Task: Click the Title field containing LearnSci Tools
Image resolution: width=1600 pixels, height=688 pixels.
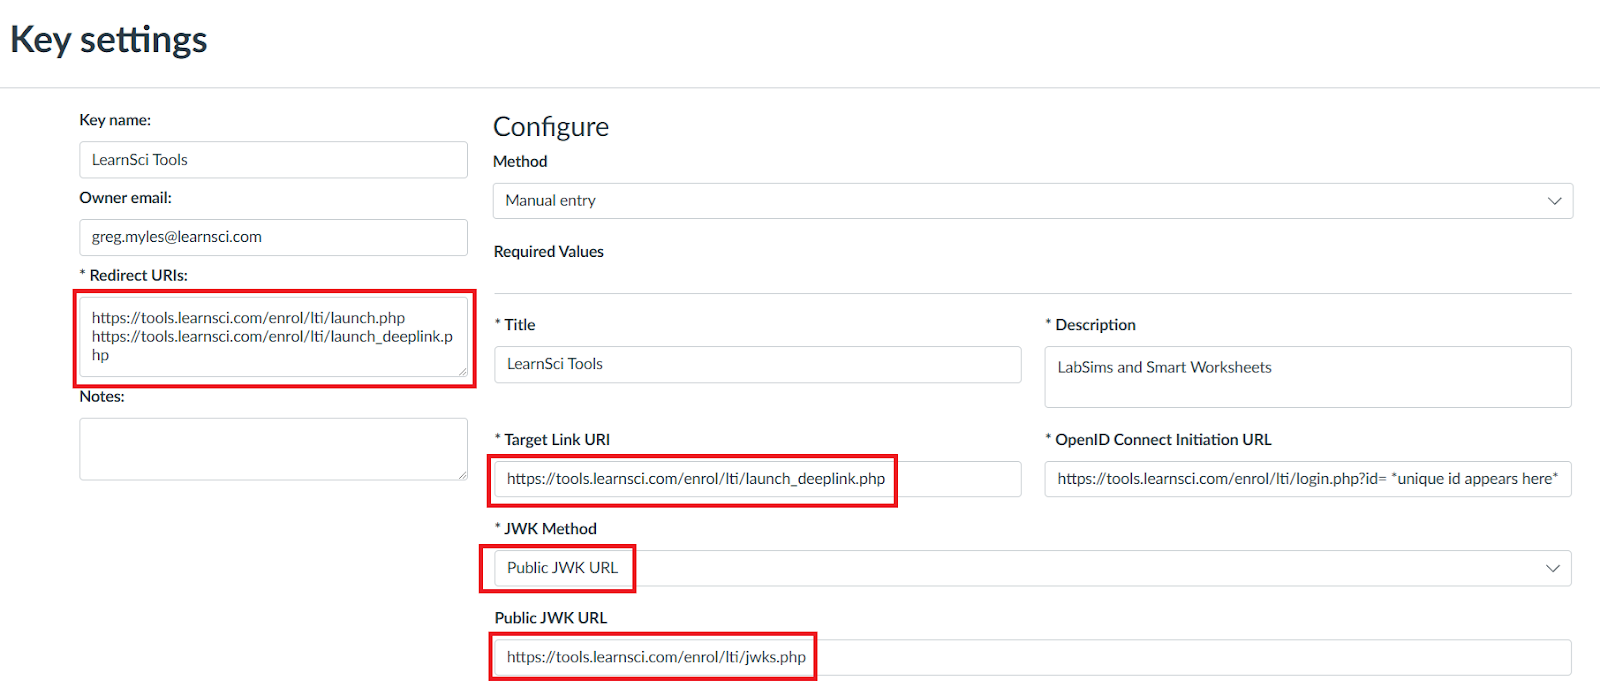Action: click(757, 364)
